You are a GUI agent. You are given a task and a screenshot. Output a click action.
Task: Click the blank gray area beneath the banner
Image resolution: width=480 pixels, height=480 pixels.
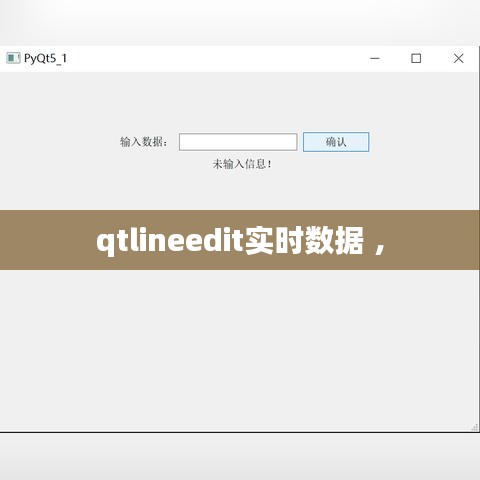(x=240, y=350)
